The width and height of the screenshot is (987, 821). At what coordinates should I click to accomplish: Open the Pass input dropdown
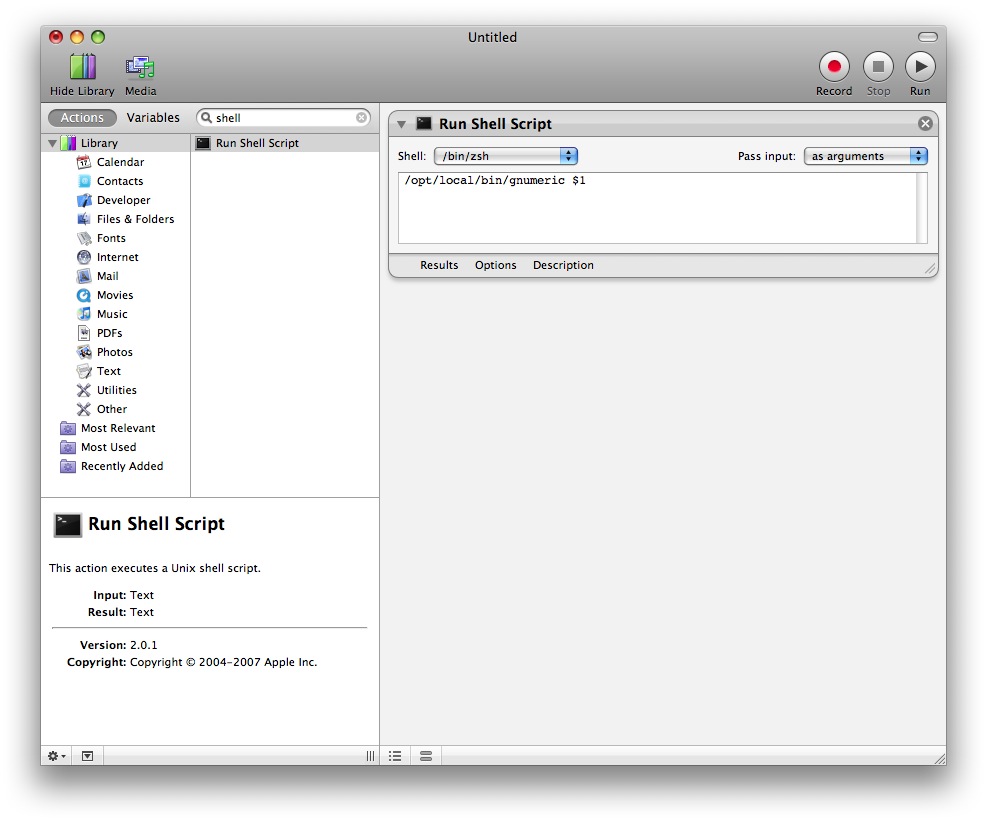click(866, 156)
